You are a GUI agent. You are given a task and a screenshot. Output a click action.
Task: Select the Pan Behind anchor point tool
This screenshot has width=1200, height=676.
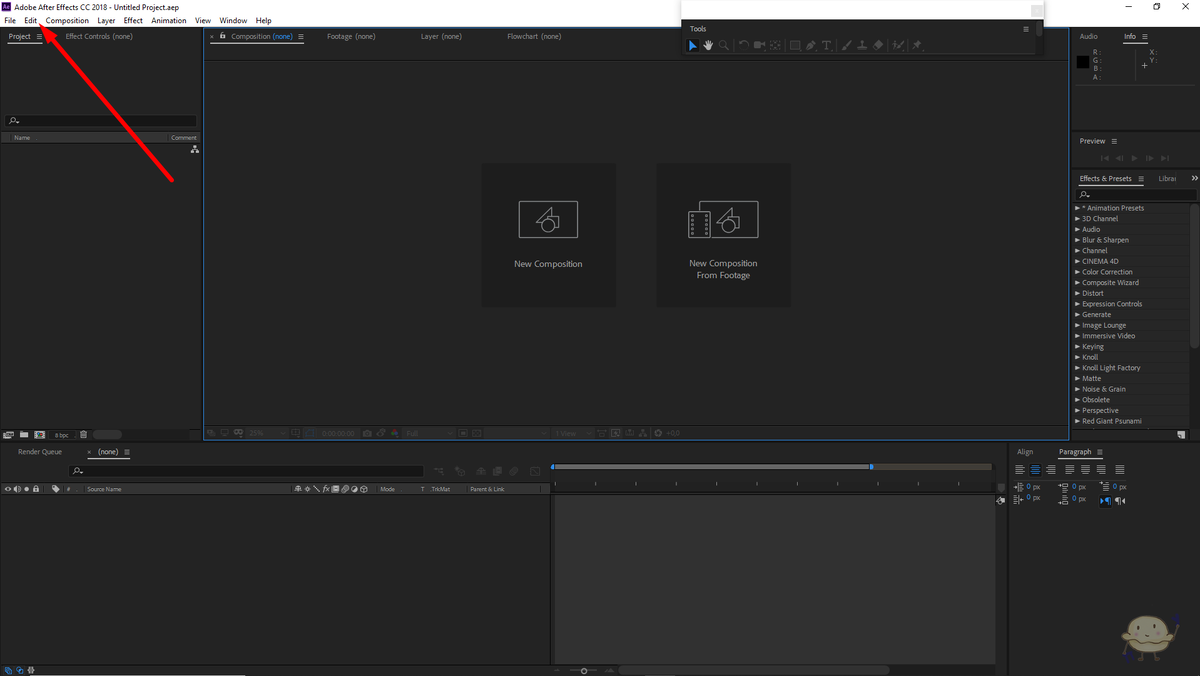tap(775, 45)
